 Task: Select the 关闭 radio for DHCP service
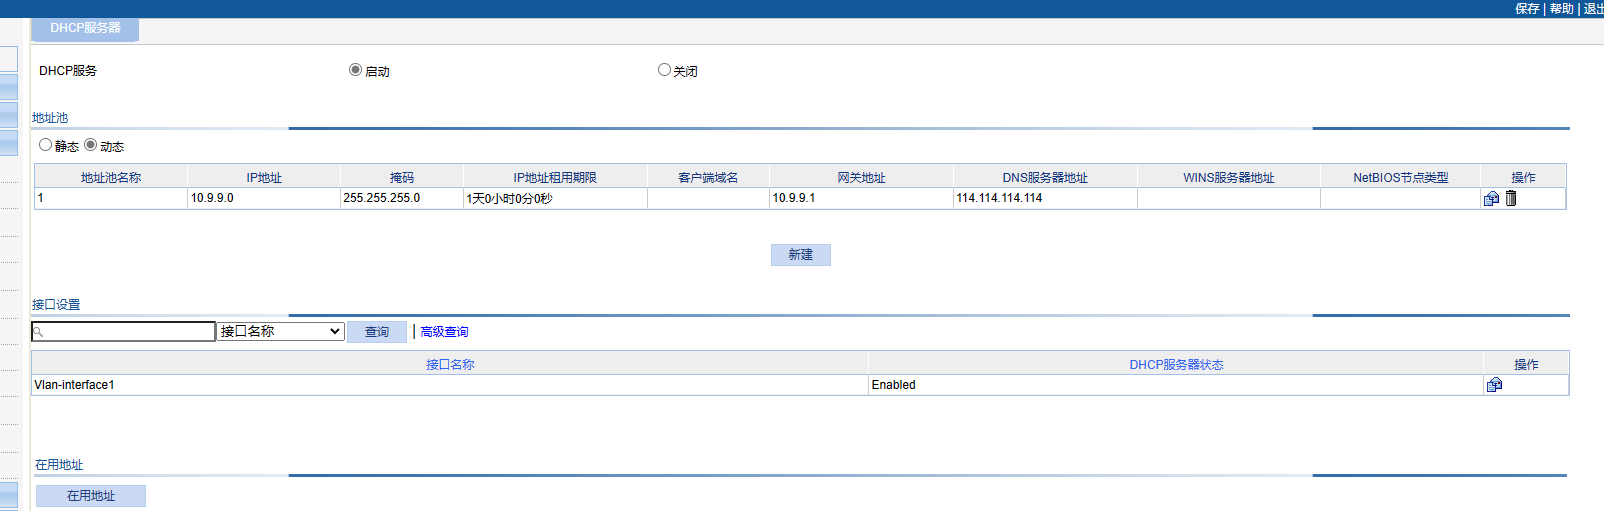pos(664,70)
